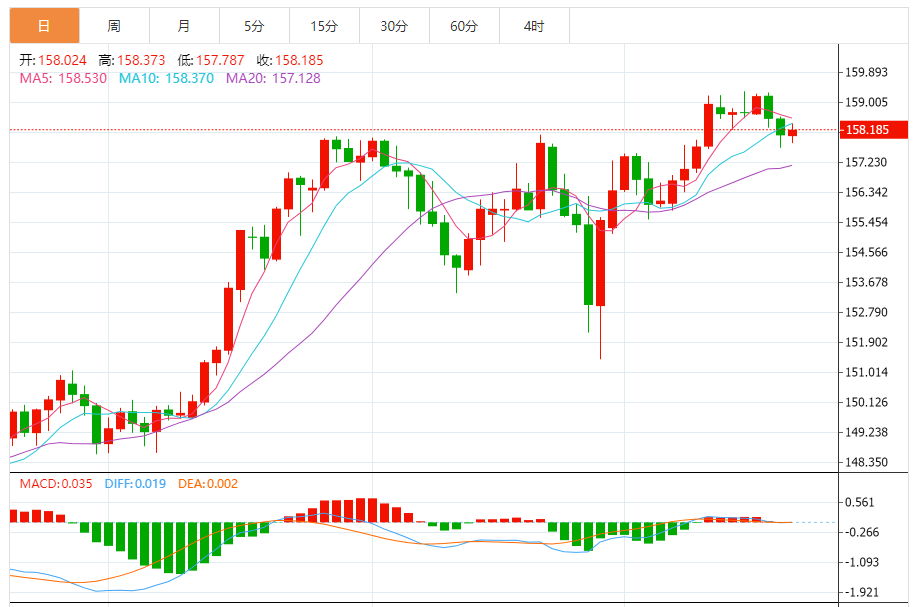This screenshot has width=918, height=607.
Task: Click the MACD:0.035 indicator label
Action: [x=56, y=484]
